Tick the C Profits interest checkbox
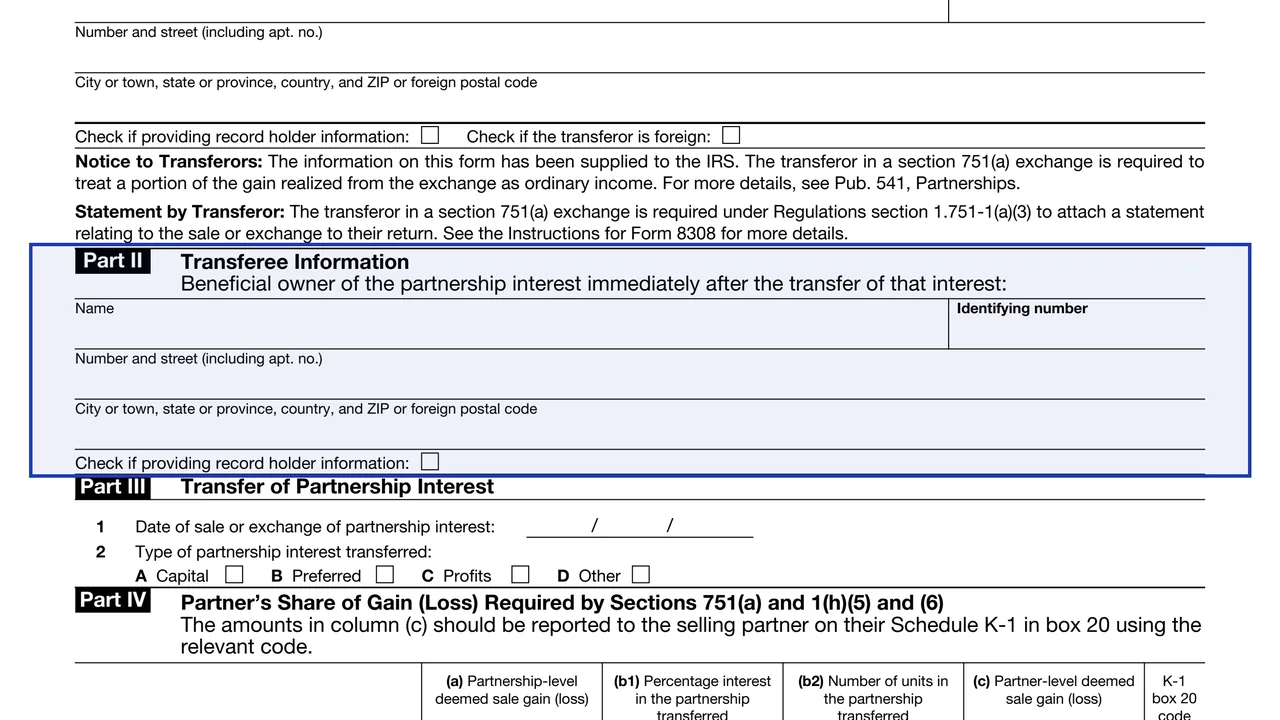Screen dimensions: 1280x720 tap(520, 574)
